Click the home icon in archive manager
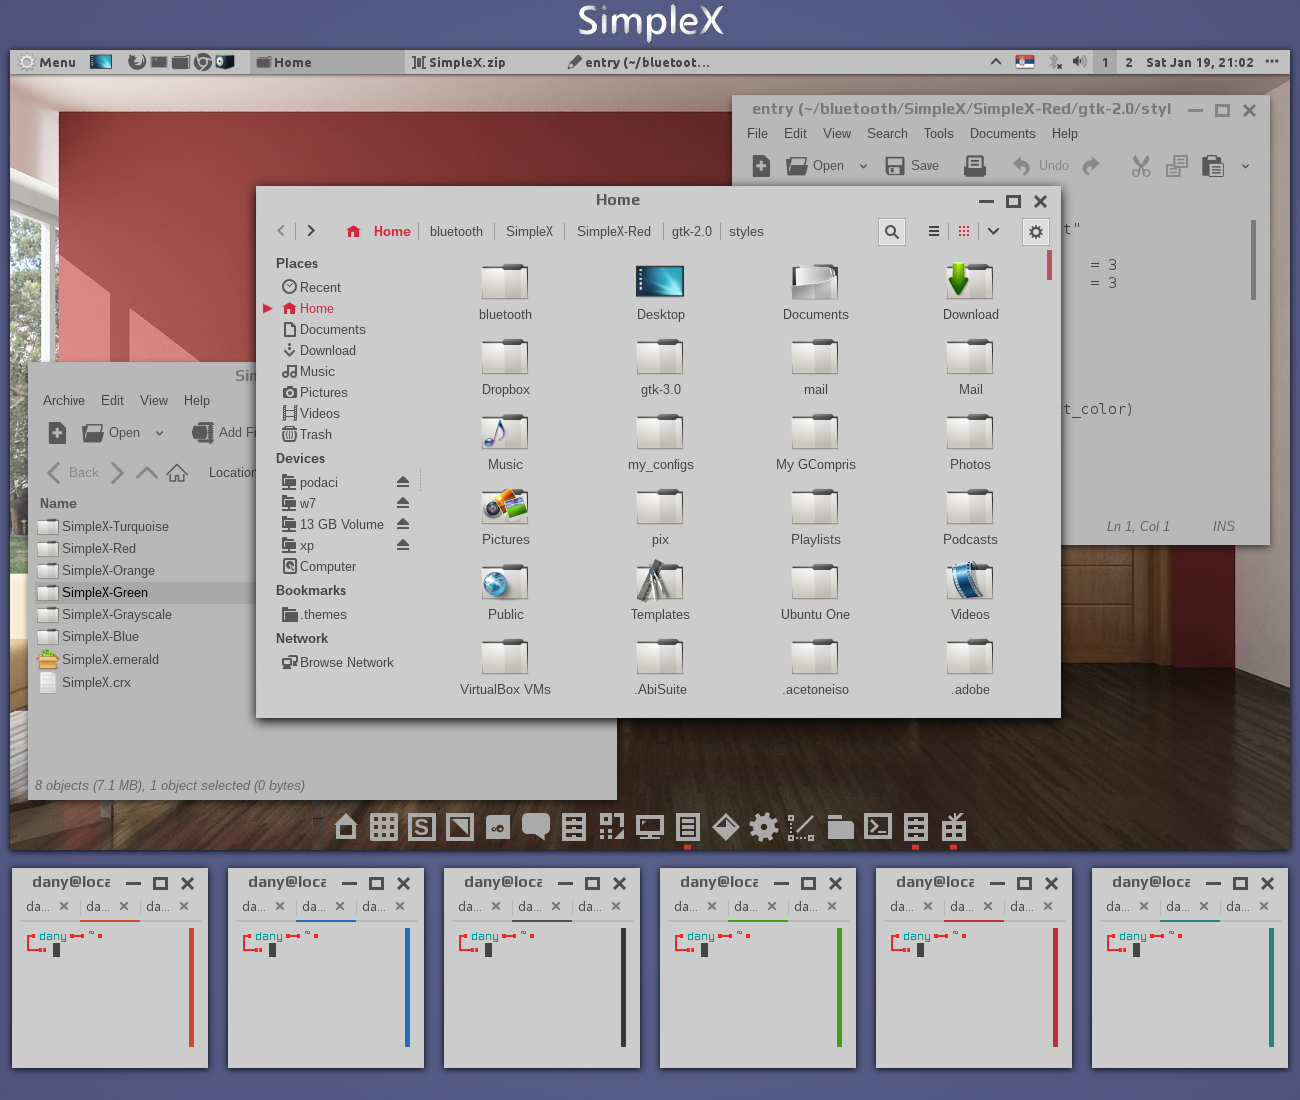This screenshot has width=1300, height=1100. pos(177,472)
